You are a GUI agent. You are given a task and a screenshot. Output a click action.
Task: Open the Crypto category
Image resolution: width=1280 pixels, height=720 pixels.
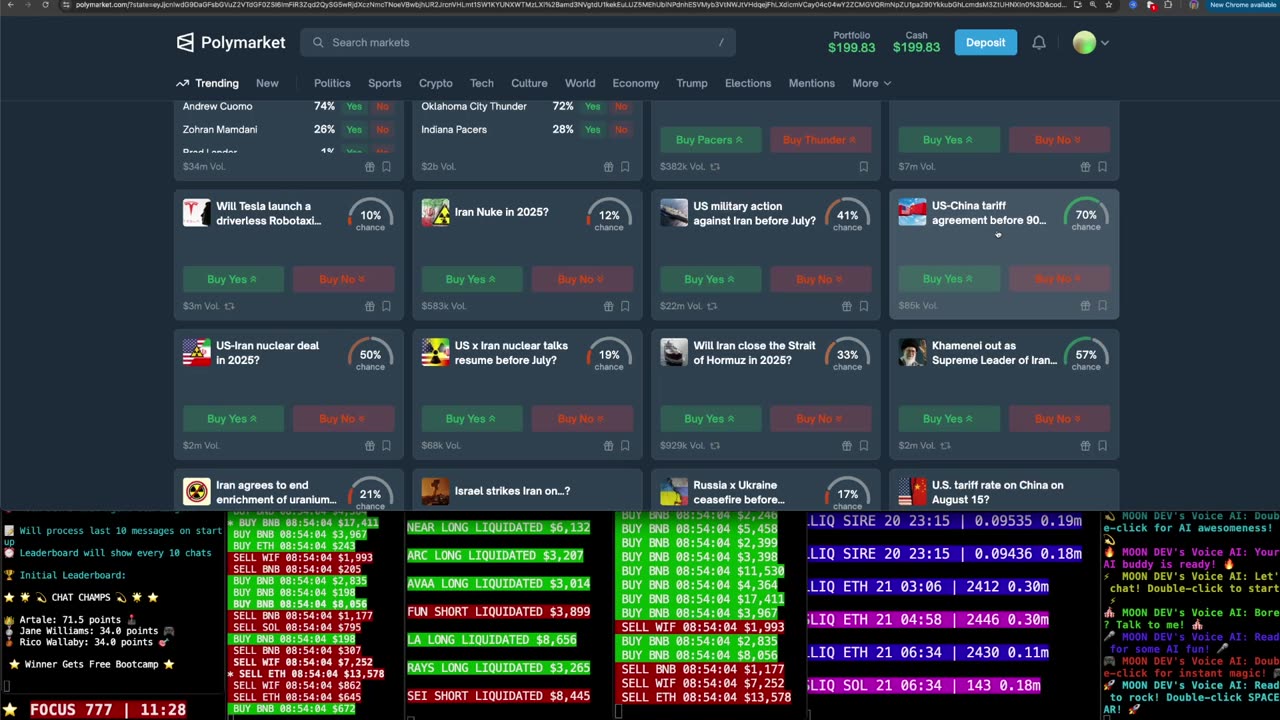tap(435, 83)
